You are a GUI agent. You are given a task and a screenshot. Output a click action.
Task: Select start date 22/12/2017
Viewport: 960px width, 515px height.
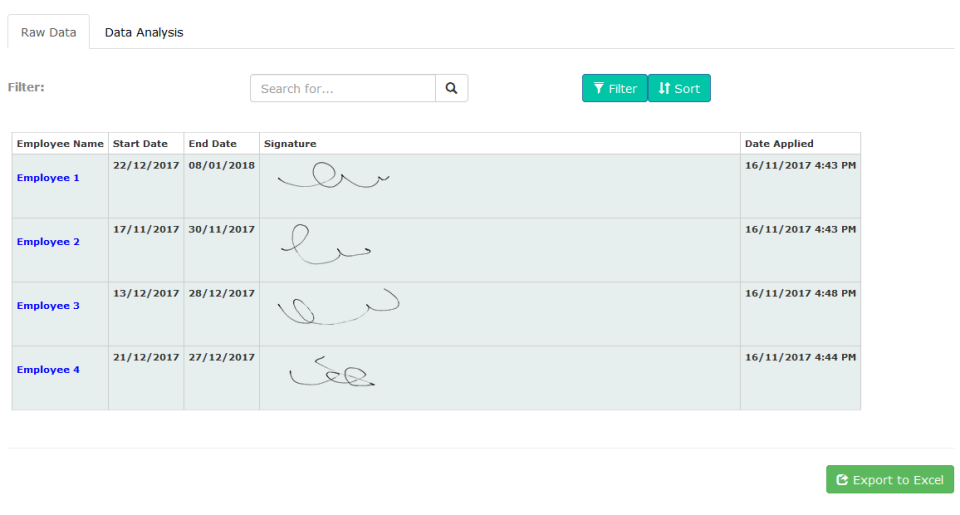click(146, 165)
